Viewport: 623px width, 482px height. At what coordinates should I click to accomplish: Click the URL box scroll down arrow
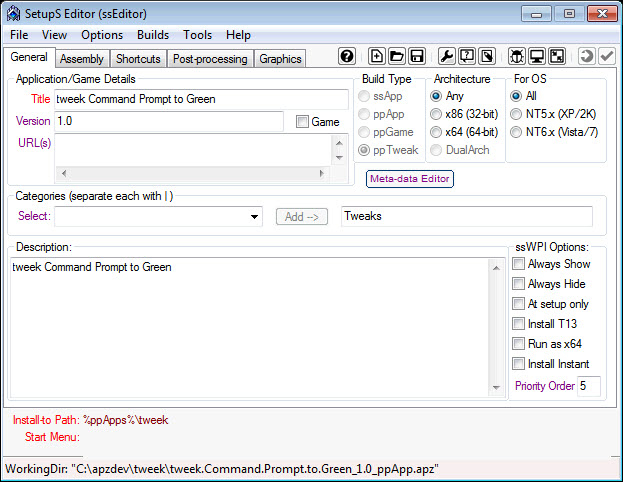tap(339, 158)
